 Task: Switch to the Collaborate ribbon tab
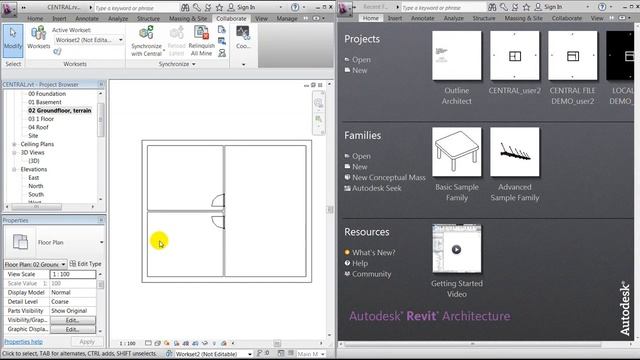click(x=231, y=18)
